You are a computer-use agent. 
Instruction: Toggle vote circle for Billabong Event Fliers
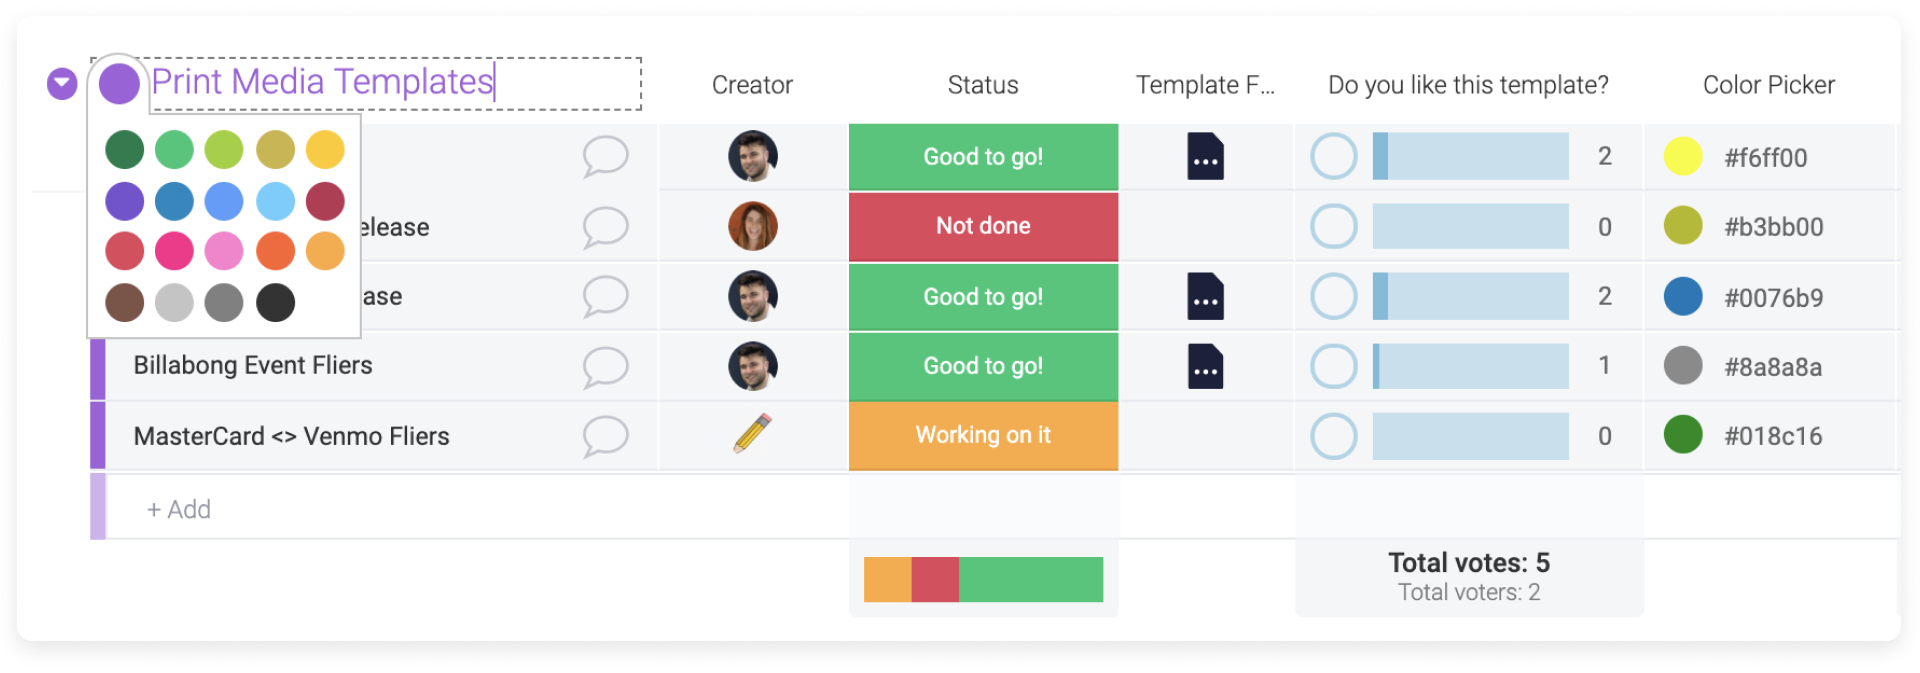pyautogui.click(x=1333, y=367)
